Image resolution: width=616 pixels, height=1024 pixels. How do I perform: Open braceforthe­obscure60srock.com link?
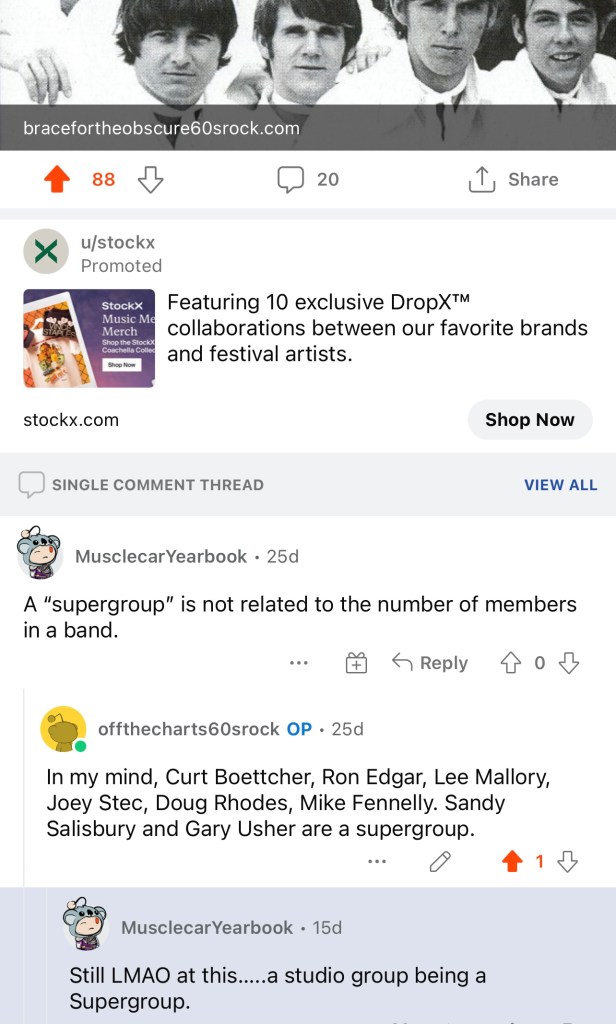pos(161,128)
